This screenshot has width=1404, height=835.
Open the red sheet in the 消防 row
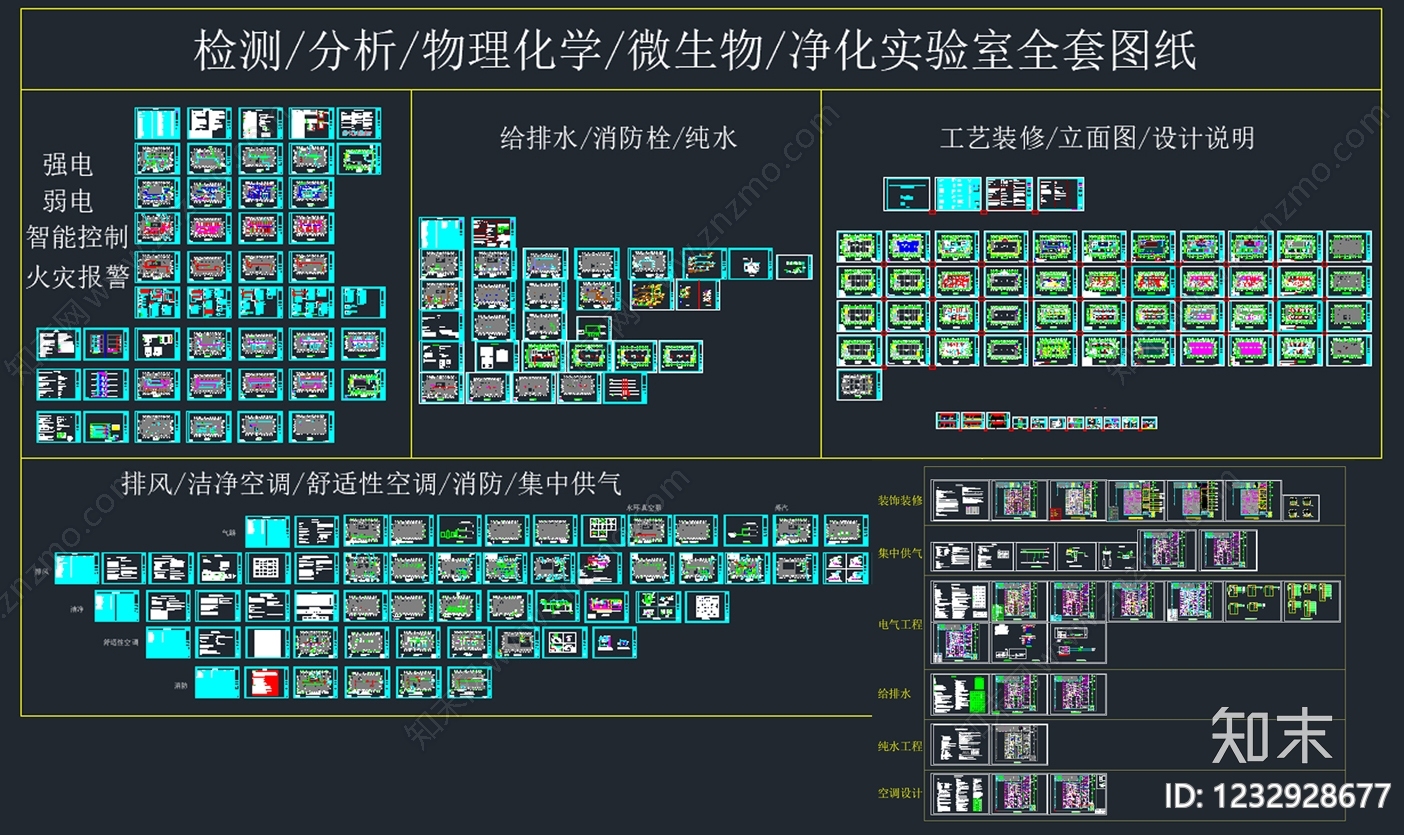(268, 683)
